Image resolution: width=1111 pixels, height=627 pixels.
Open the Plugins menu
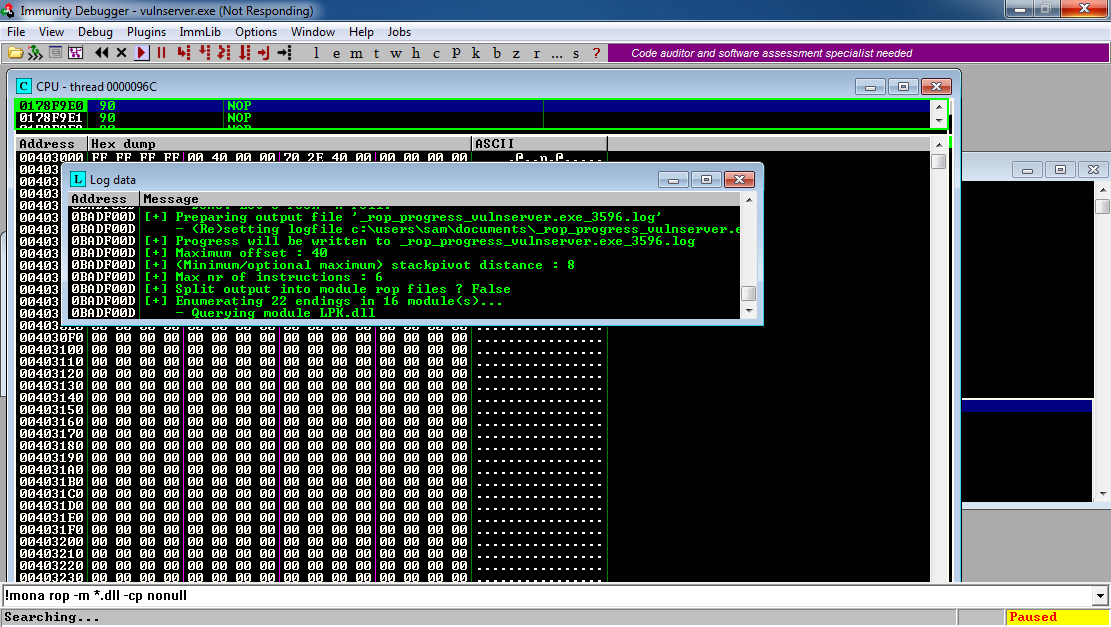click(x=146, y=32)
